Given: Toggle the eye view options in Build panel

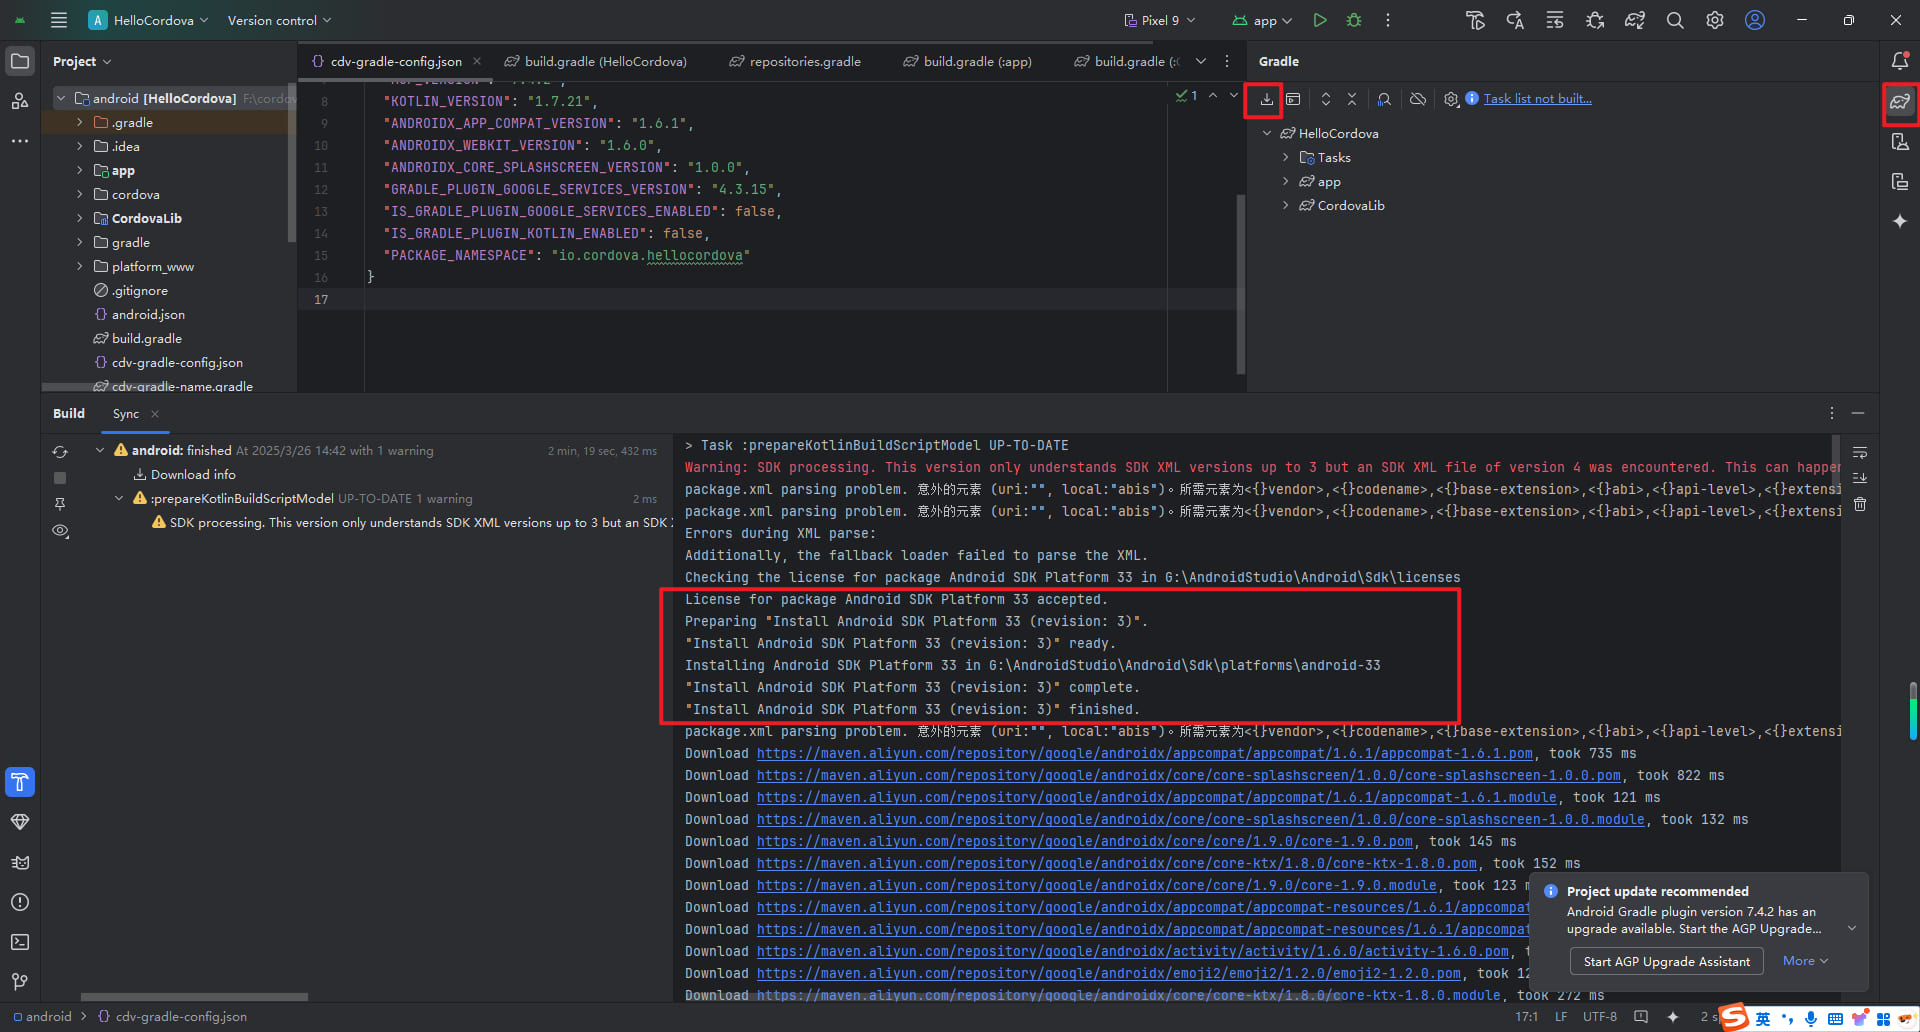Looking at the screenshot, I should tap(60, 531).
